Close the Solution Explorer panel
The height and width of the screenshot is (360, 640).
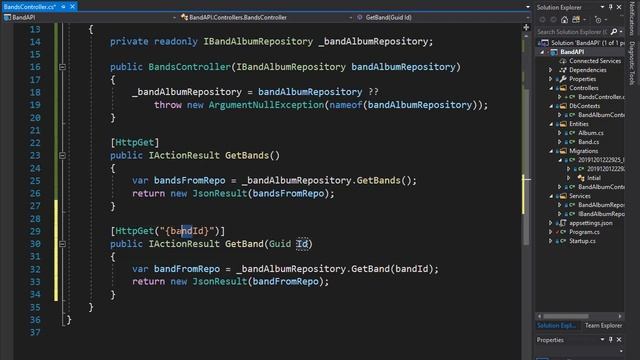pos(619,7)
